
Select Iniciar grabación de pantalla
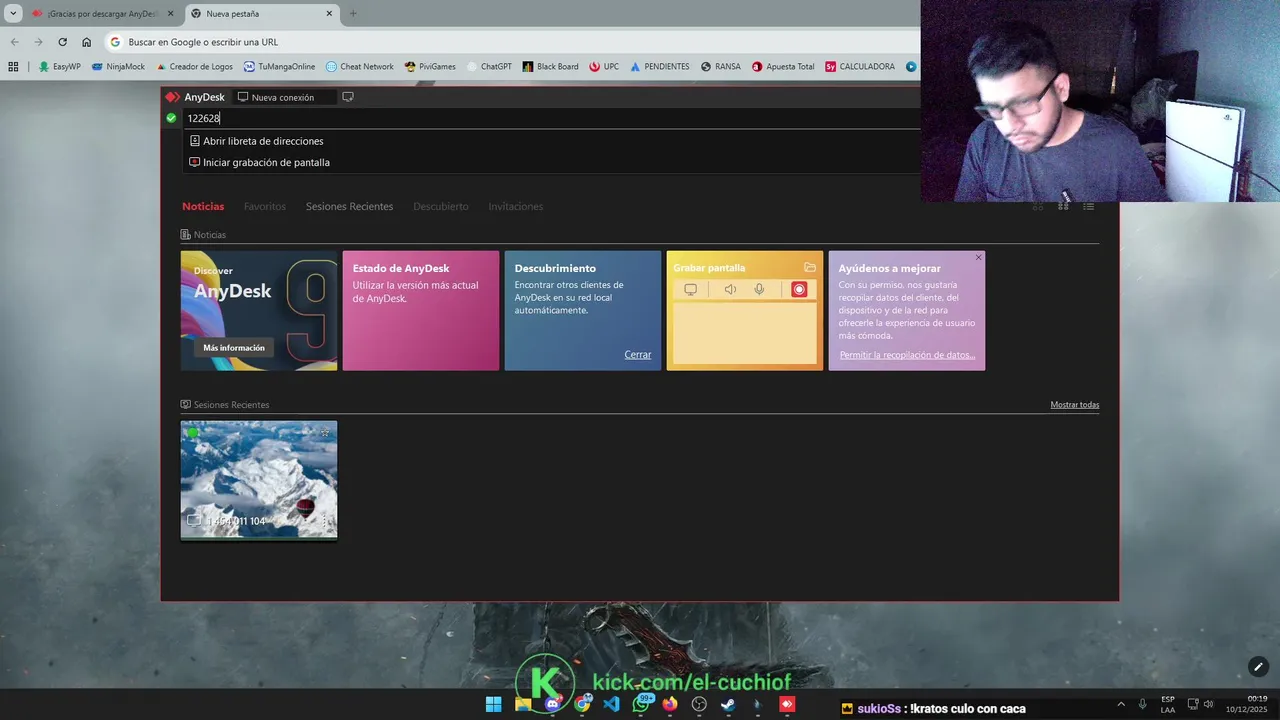tap(259, 162)
